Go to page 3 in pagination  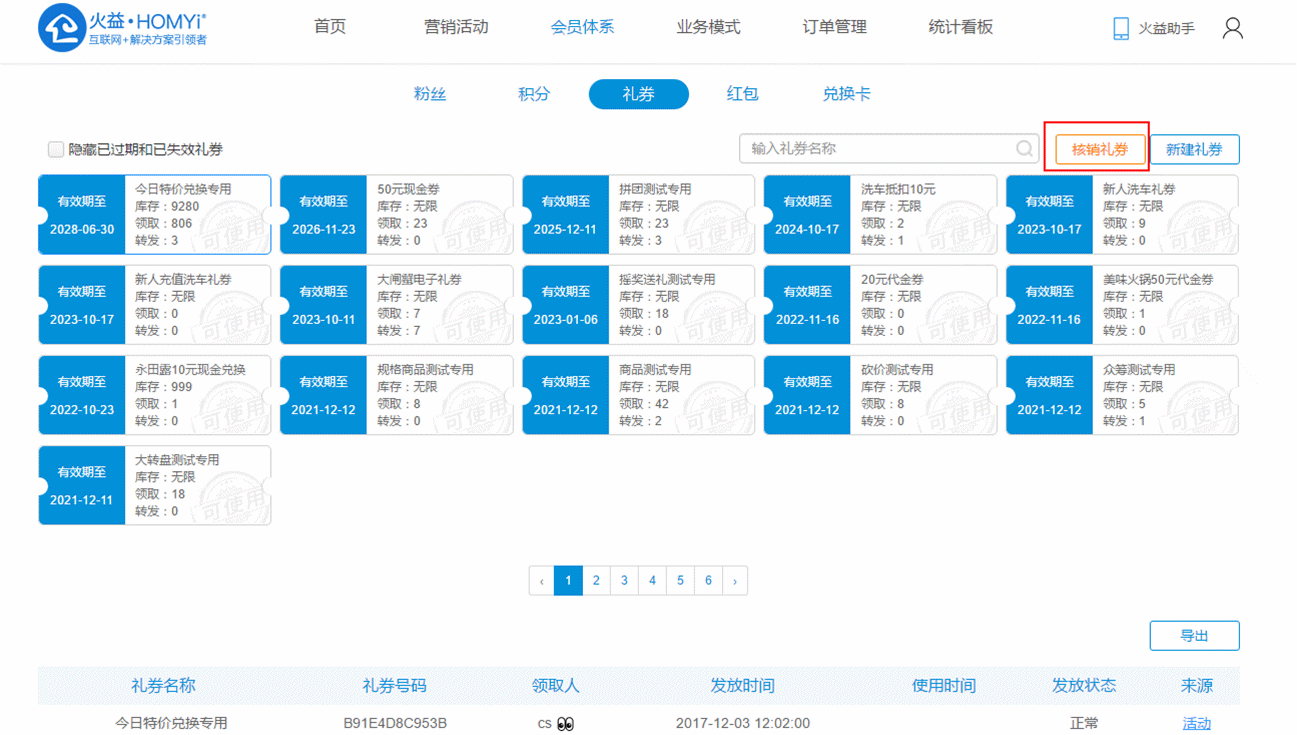point(624,581)
